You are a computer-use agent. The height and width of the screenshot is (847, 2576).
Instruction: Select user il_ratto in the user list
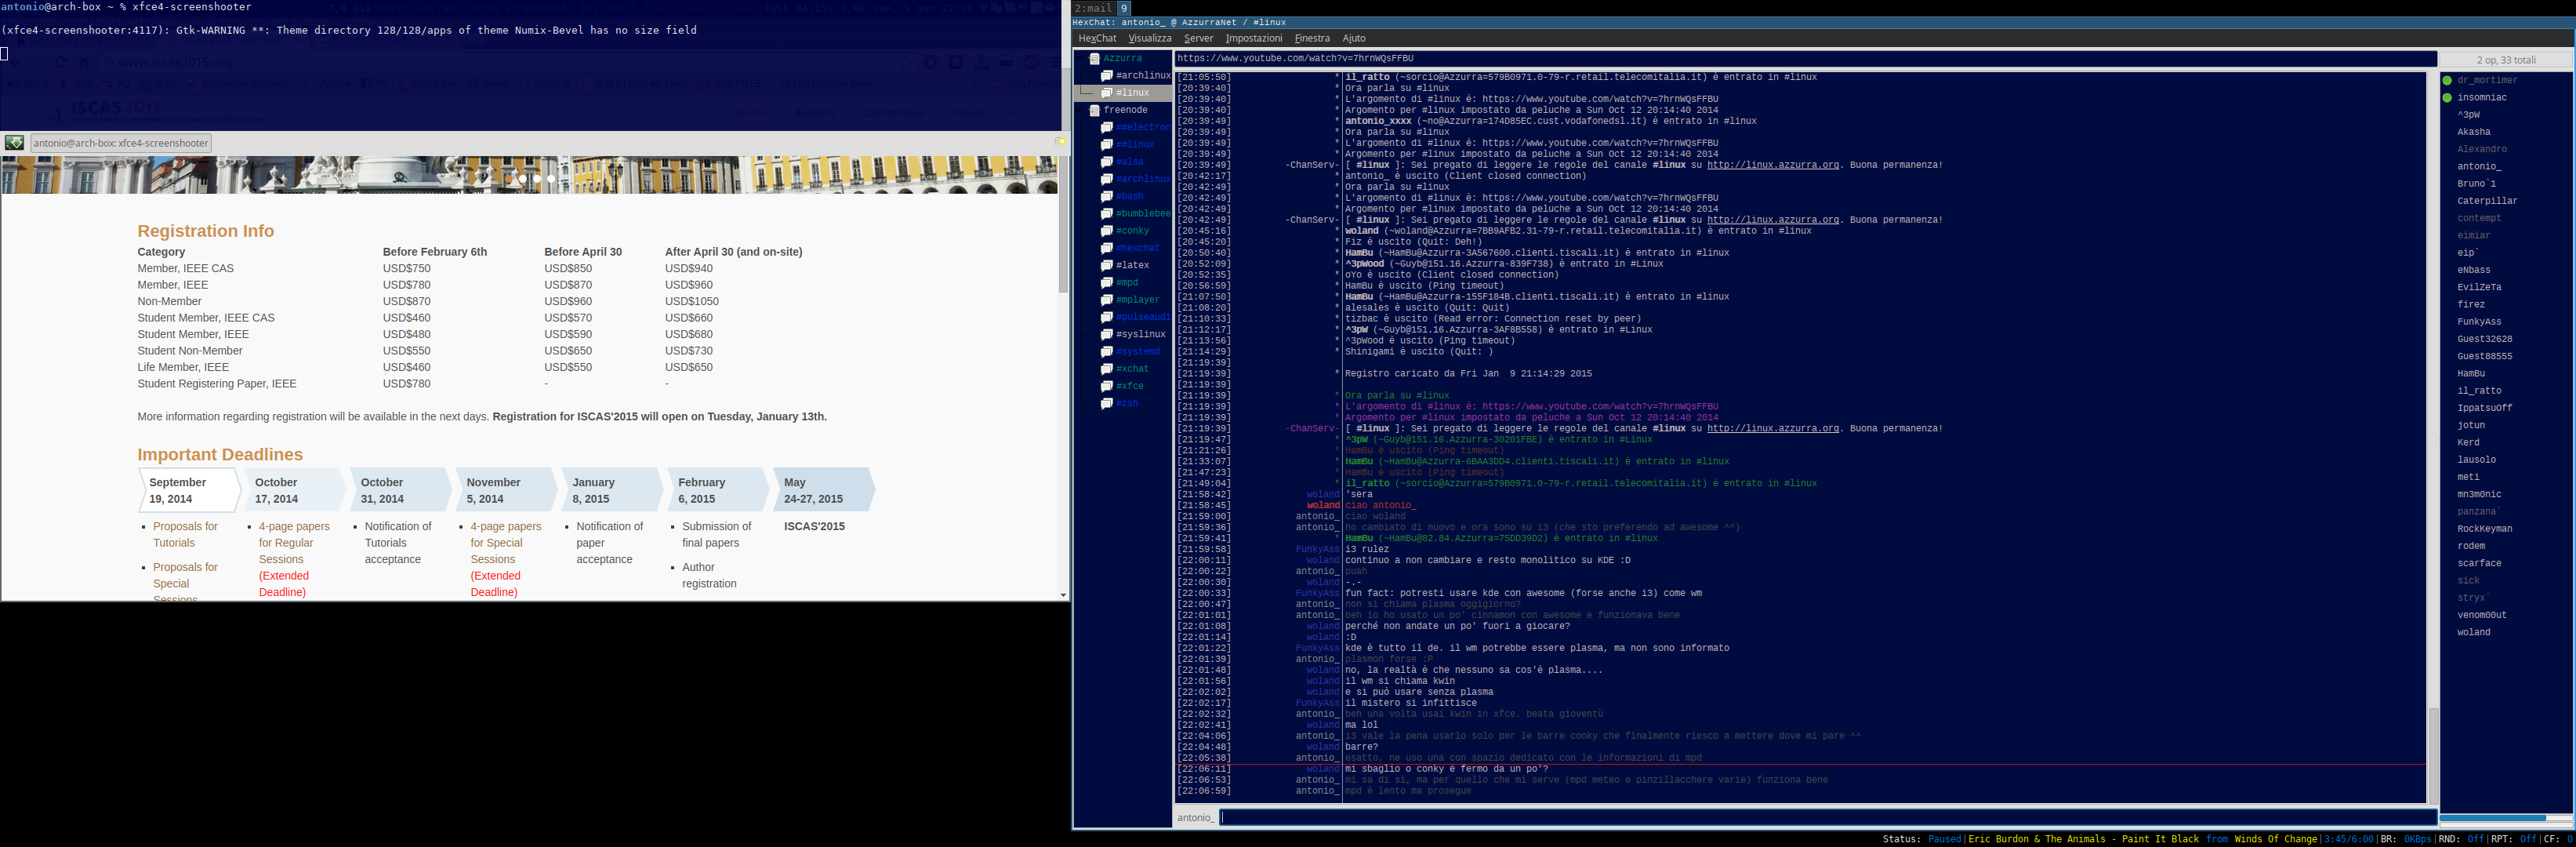click(2479, 391)
